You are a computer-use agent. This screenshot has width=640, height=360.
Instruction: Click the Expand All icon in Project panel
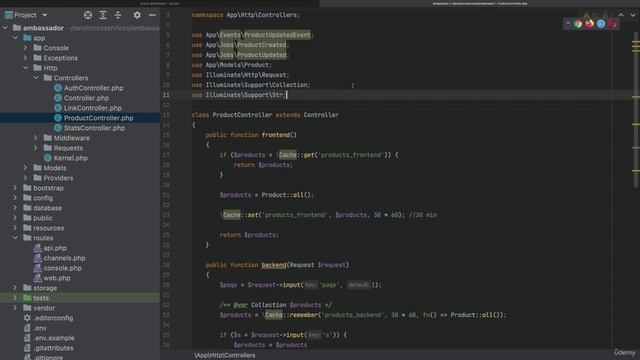(x=103, y=15)
